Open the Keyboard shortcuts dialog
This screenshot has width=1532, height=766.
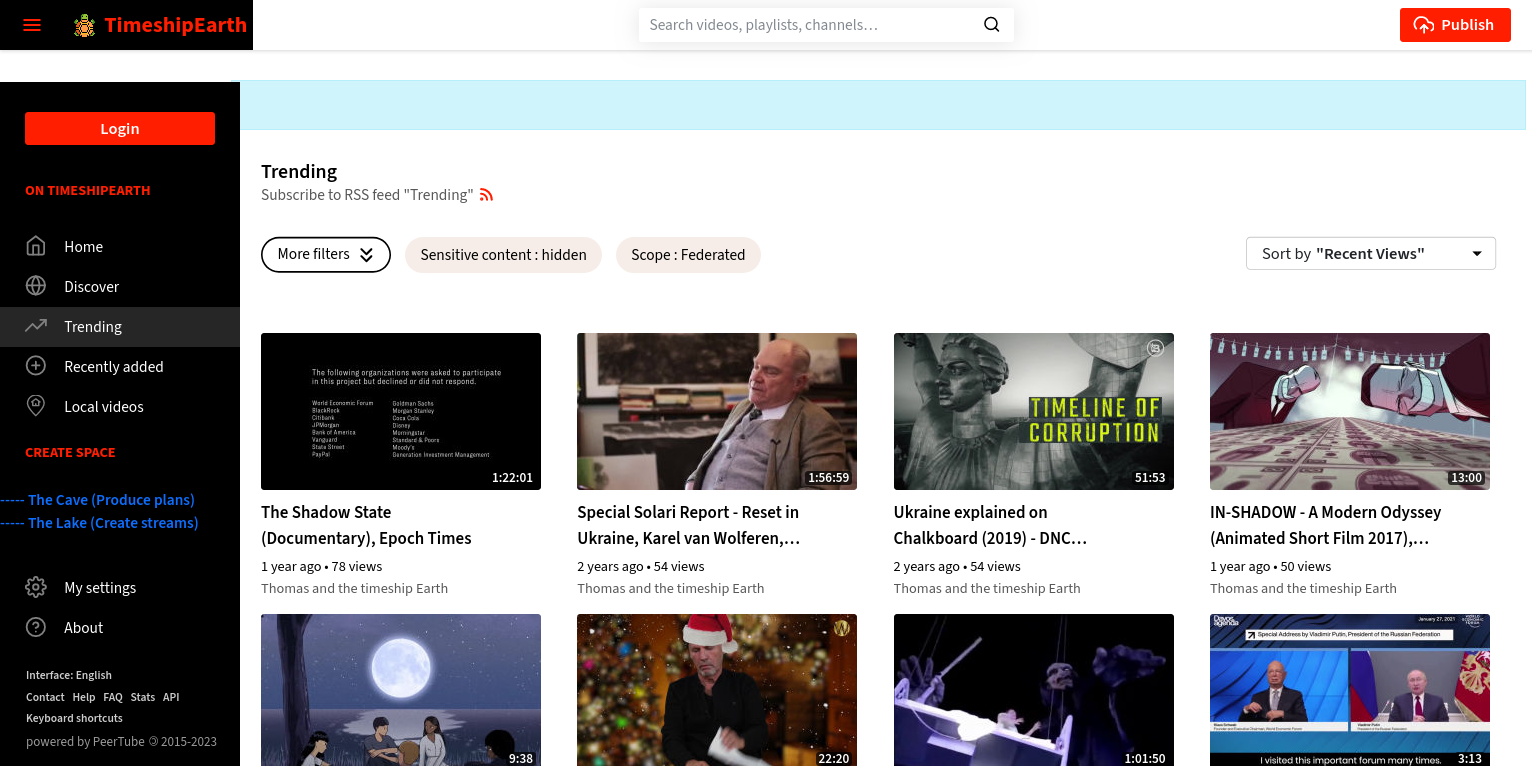(x=73, y=718)
